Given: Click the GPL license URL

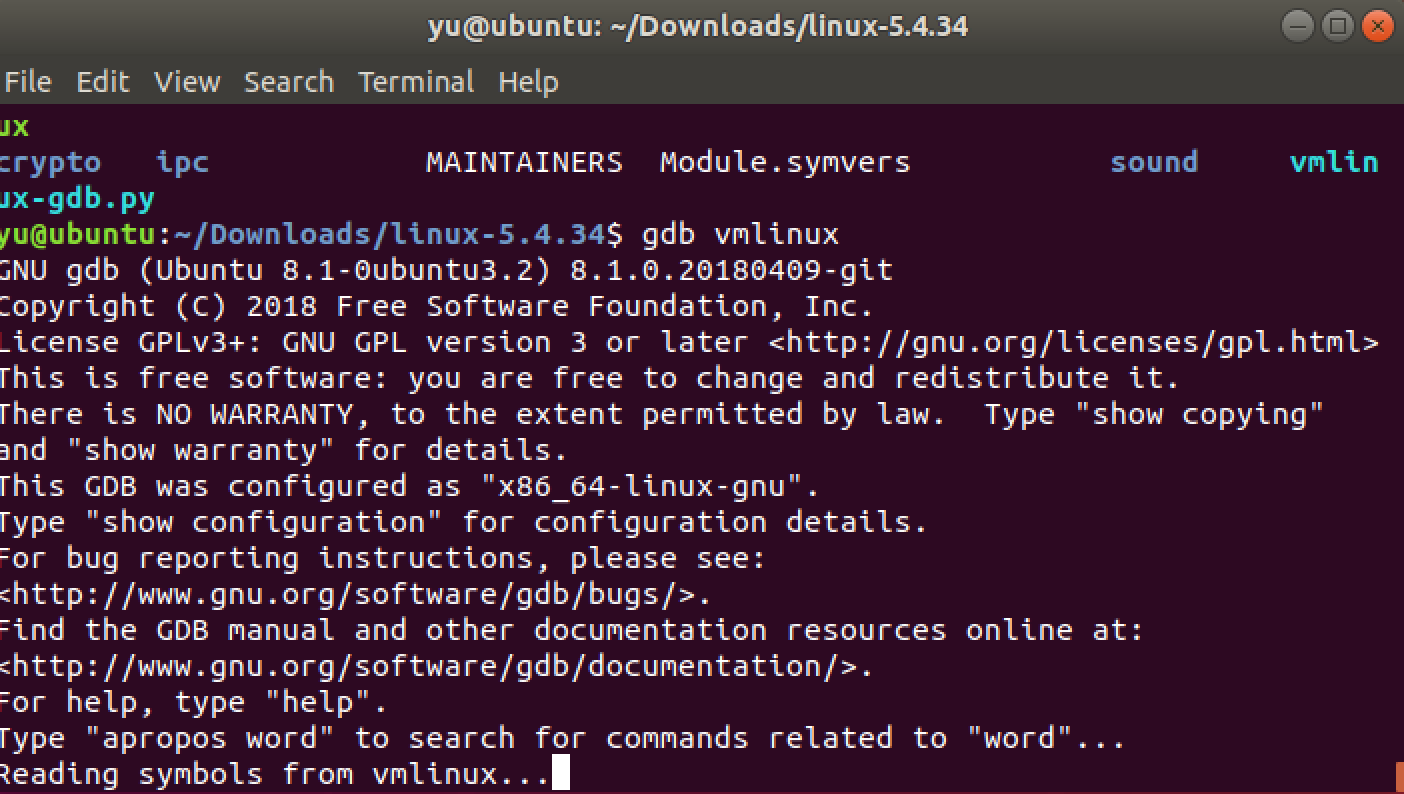Looking at the screenshot, I should [1075, 341].
